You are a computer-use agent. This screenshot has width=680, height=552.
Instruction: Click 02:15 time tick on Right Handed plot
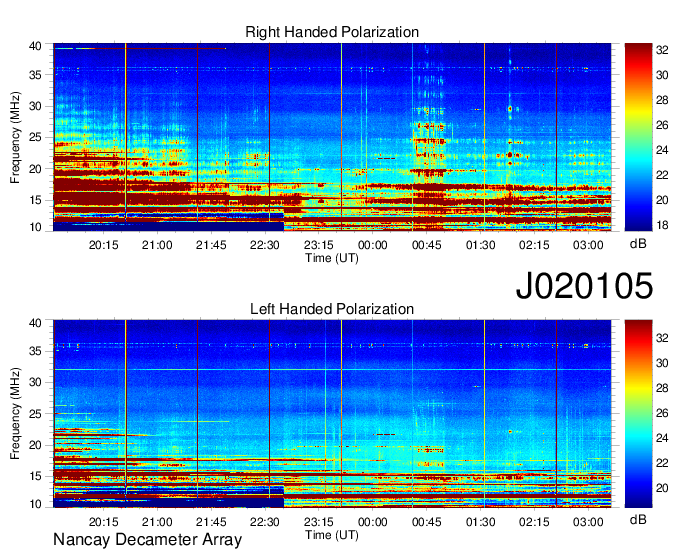pyautogui.click(x=534, y=245)
